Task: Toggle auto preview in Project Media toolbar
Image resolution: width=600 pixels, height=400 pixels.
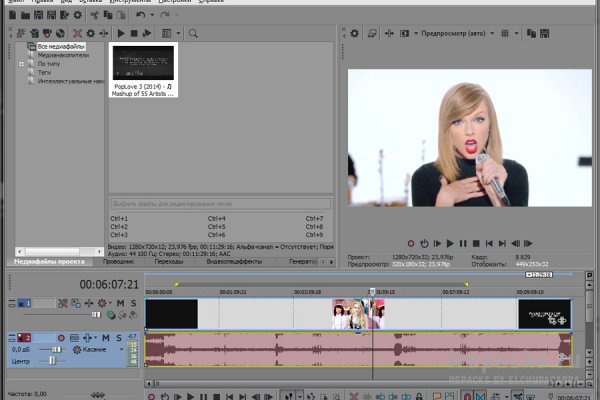Action: click(147, 33)
